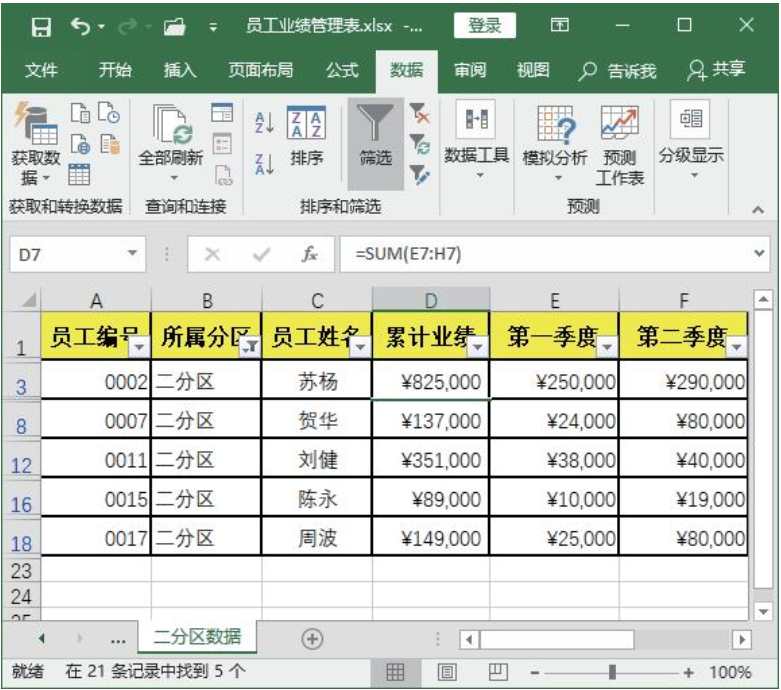
Task: Open the 排序 sort dialog
Action: click(307, 137)
